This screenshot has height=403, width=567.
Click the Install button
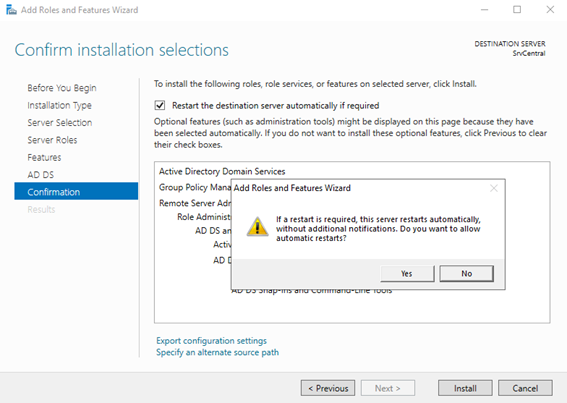point(465,388)
